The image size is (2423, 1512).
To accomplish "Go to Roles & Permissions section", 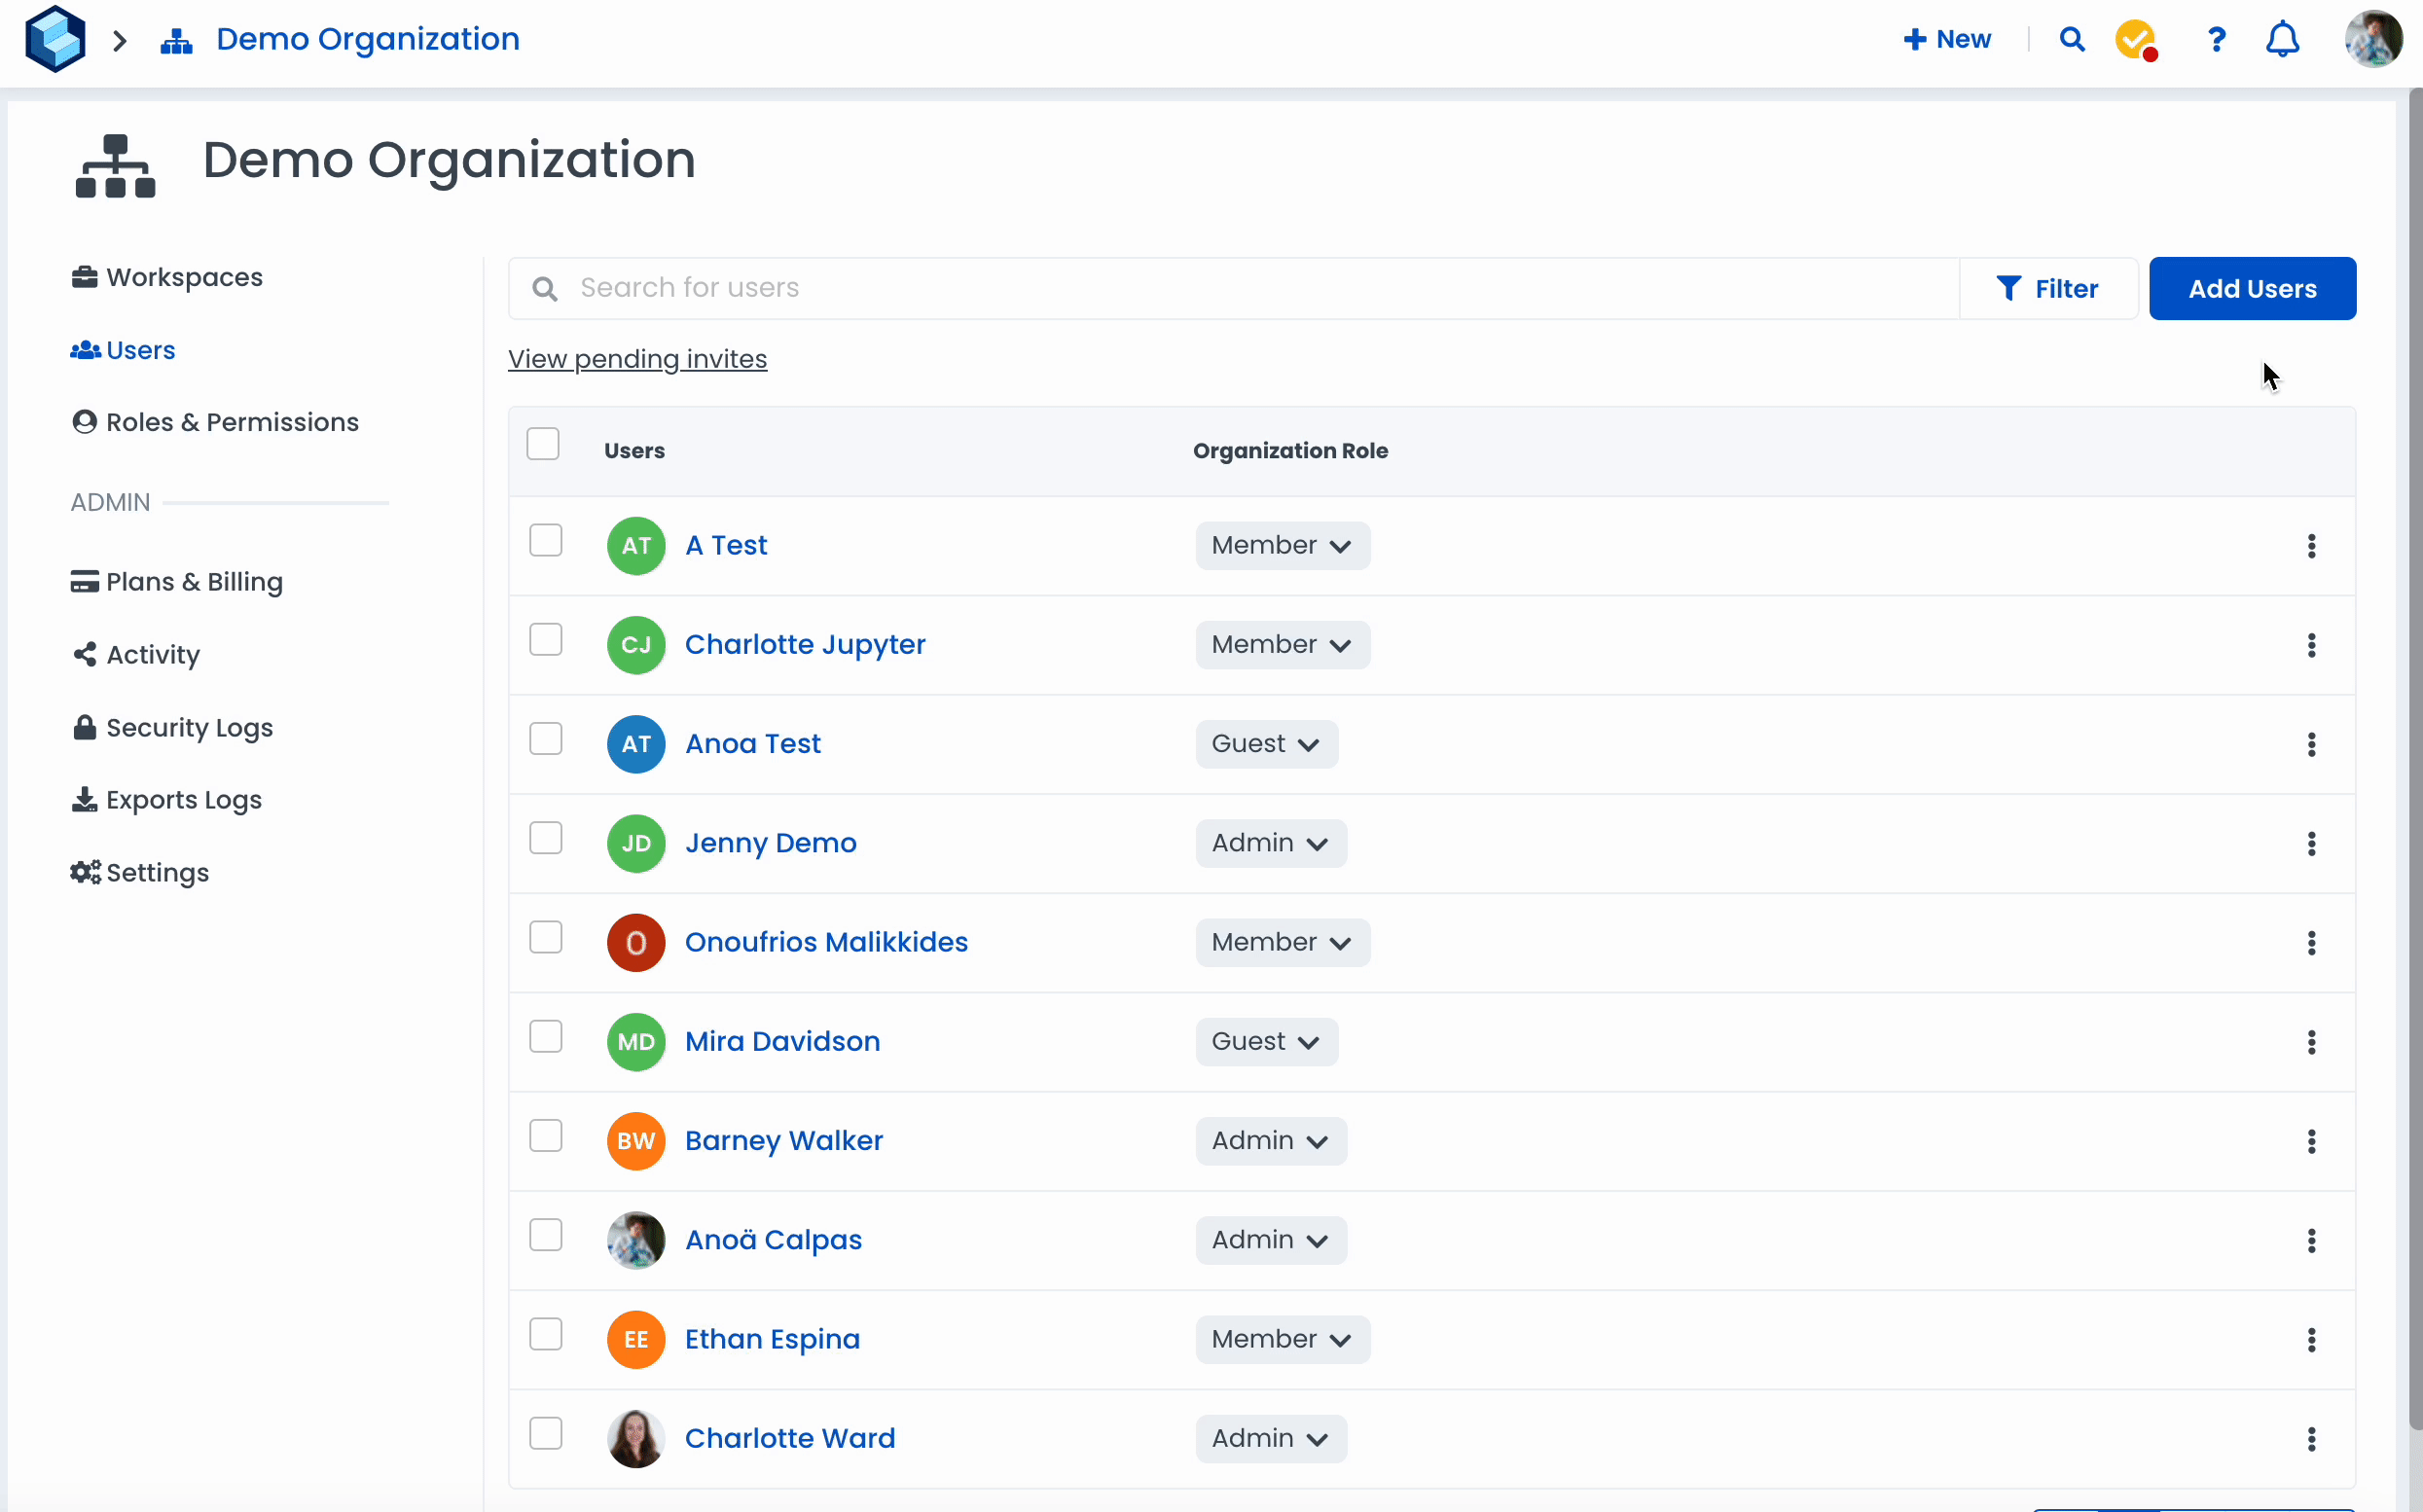I will point(231,422).
